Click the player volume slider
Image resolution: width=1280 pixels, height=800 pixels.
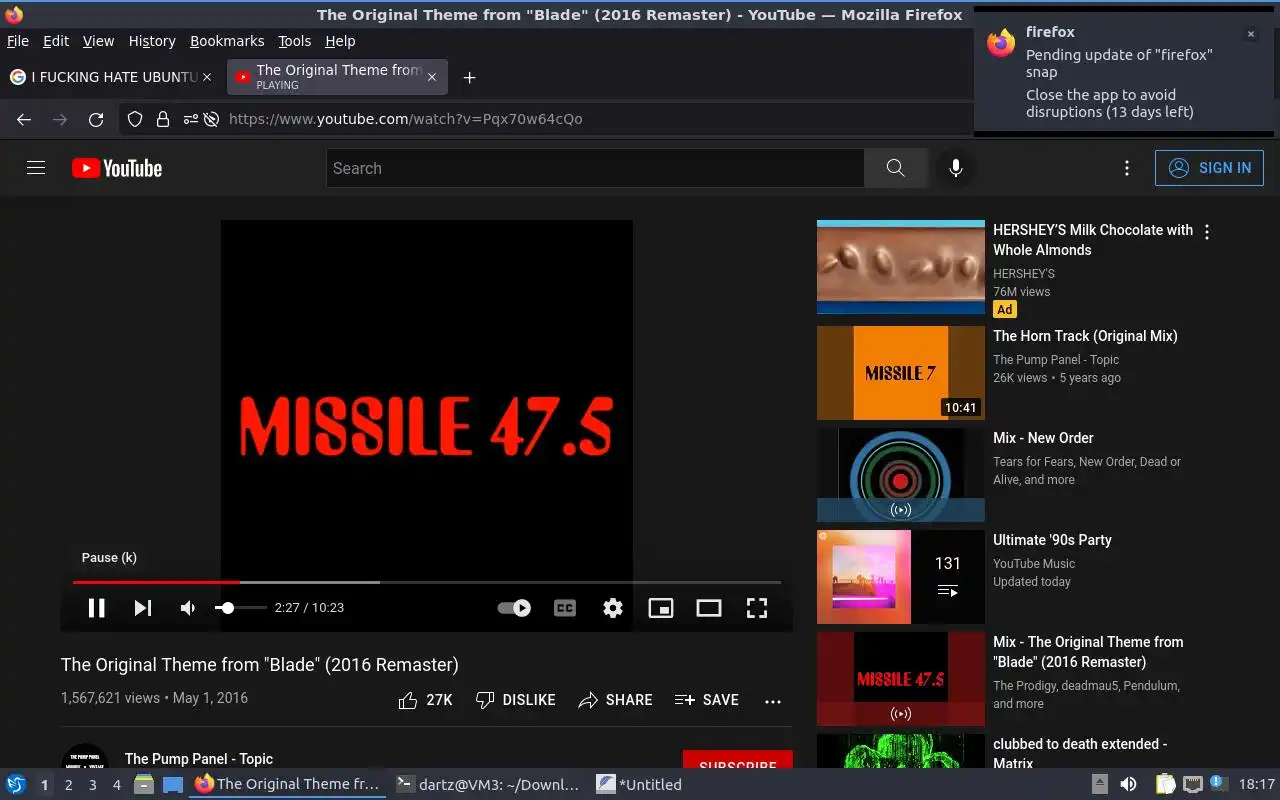(x=241, y=607)
